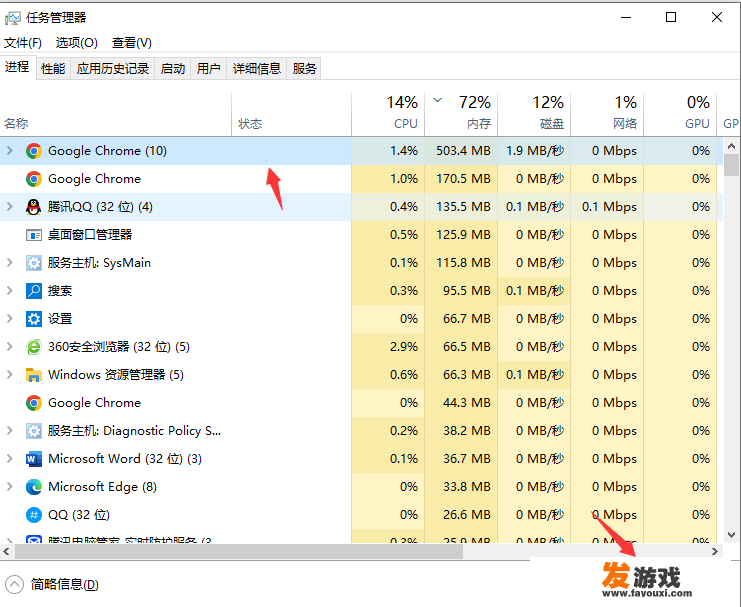The image size is (741, 607).
Task: Click the 1.9 MB/秒 disk cell
Action: (x=534, y=151)
